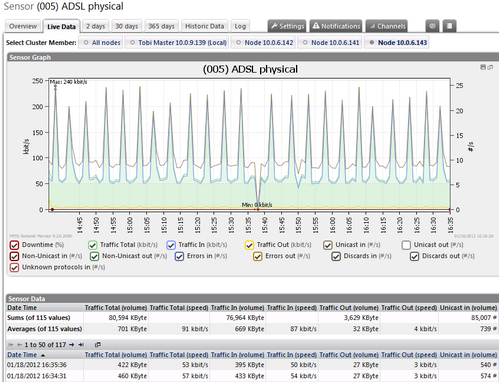This screenshot has height=382, width=499.
Task: Go to next page of data table
Action: click(72, 345)
